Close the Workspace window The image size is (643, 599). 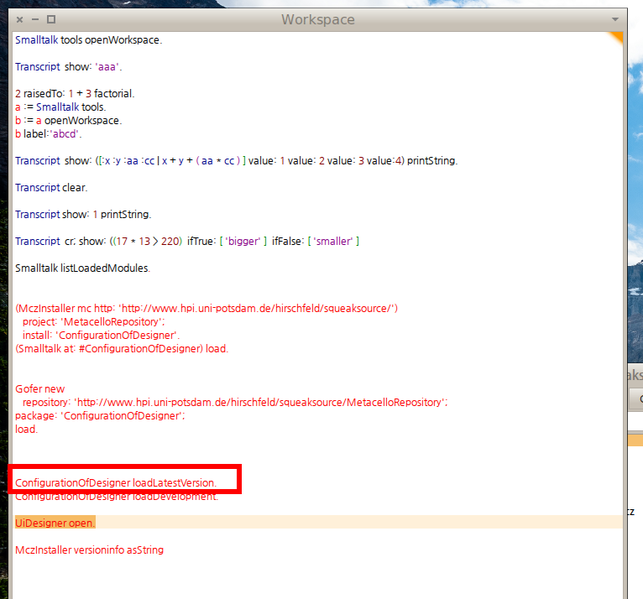19,20
